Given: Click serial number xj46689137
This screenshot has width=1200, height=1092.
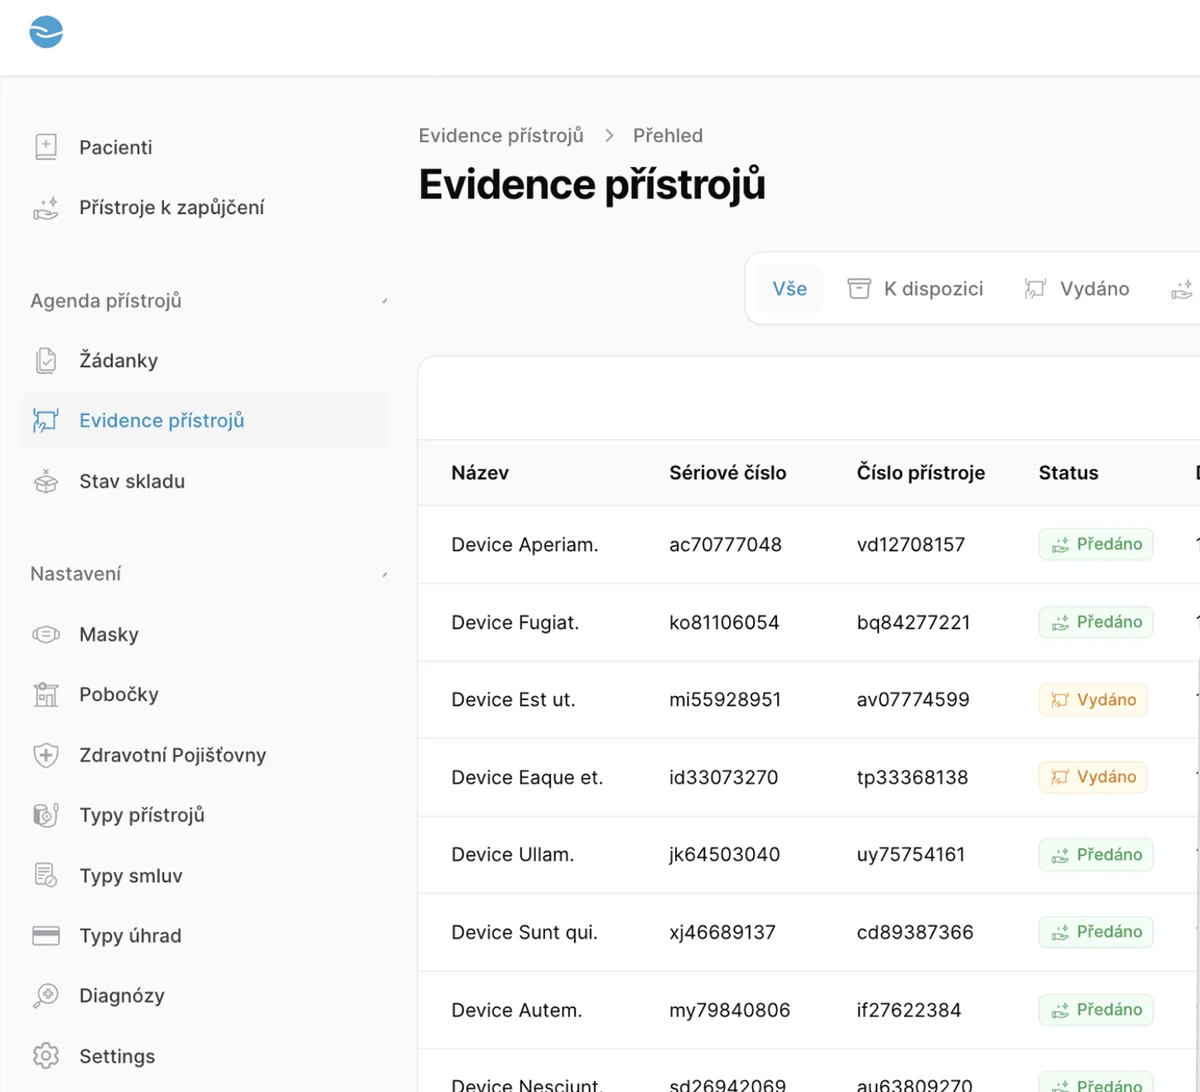Looking at the screenshot, I should tap(722, 932).
